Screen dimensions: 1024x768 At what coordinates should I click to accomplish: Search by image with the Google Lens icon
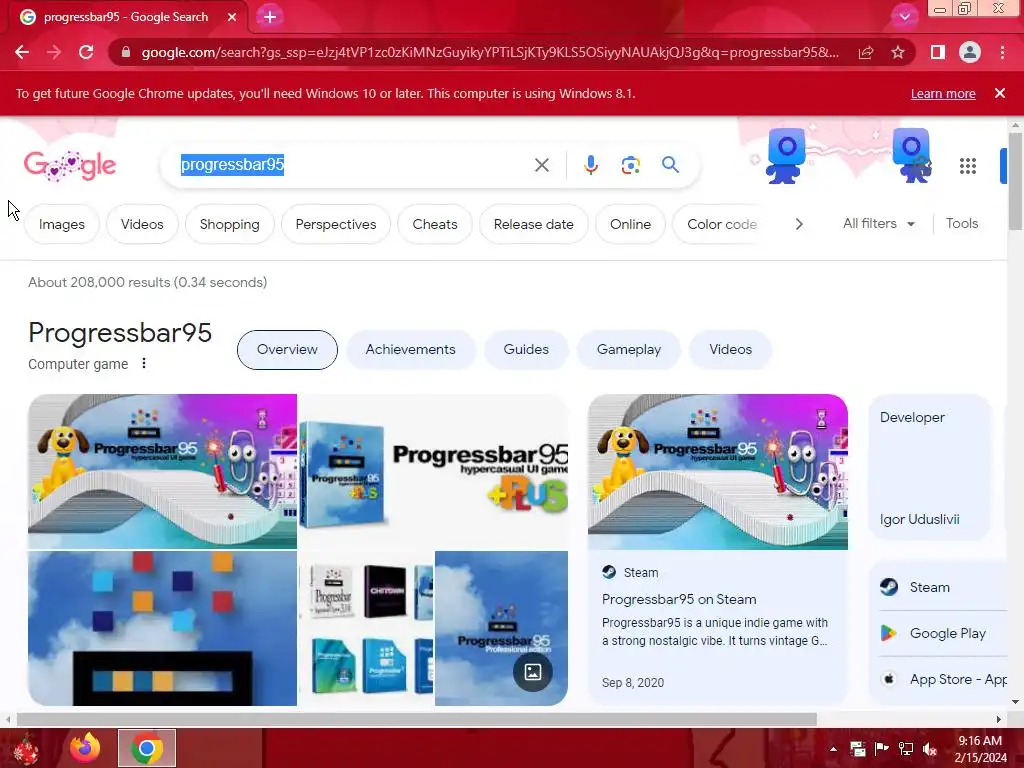[x=630, y=165]
